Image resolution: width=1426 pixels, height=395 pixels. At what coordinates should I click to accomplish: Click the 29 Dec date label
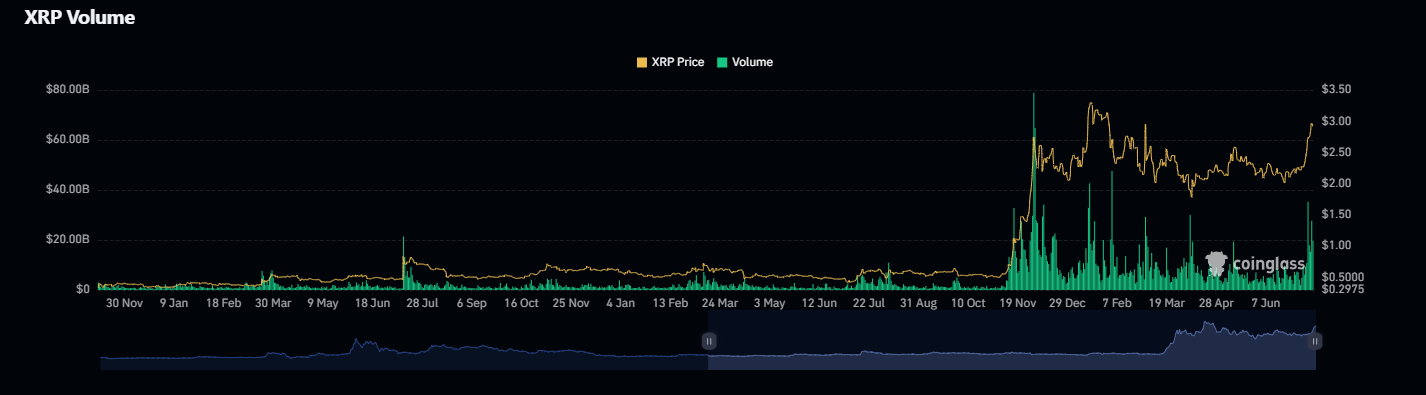click(1068, 303)
